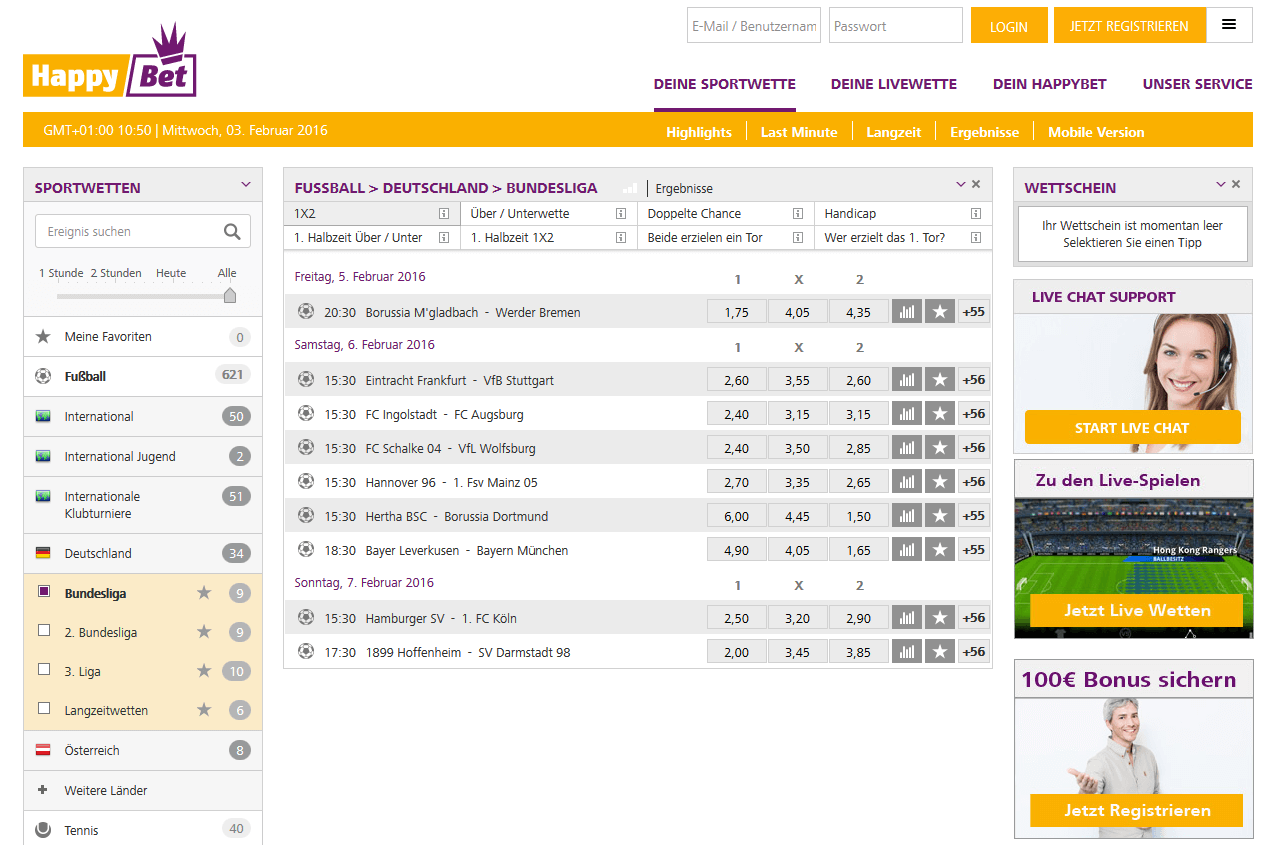Check the 3. Liga checkbox

pyautogui.click(x=43, y=670)
